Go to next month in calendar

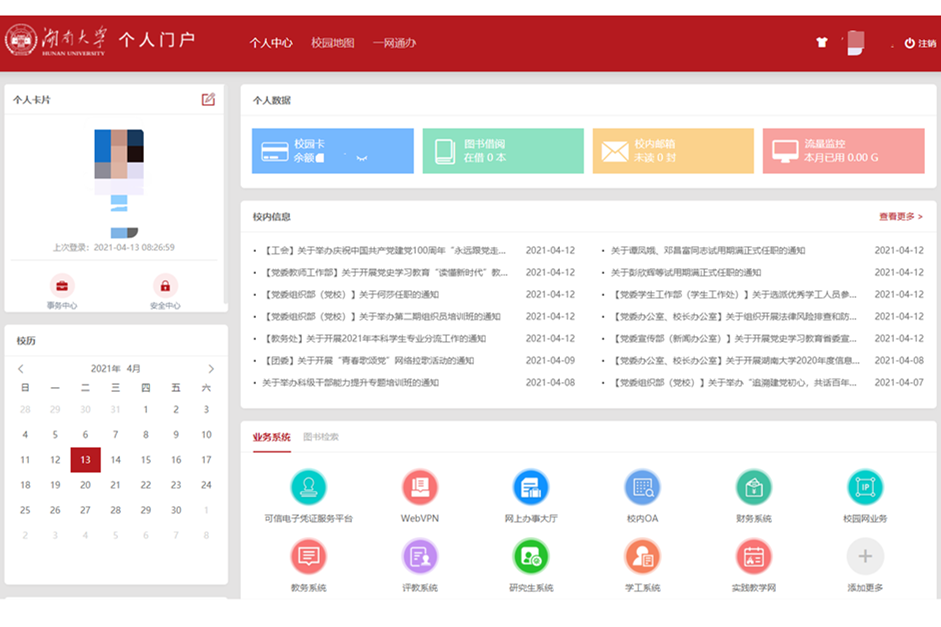pyautogui.click(x=211, y=369)
